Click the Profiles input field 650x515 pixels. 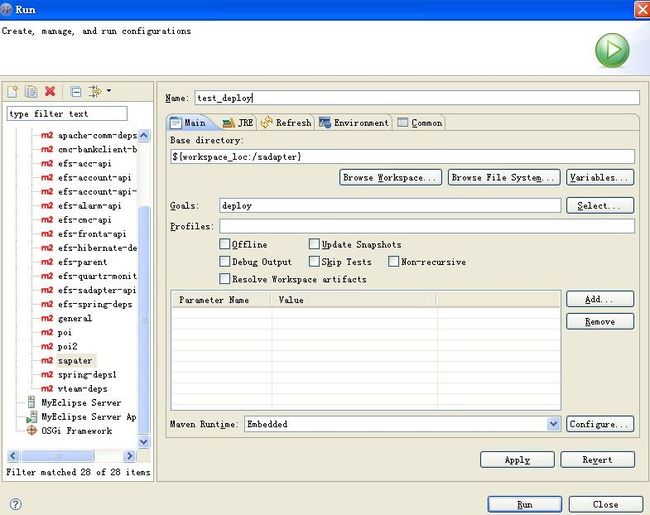(x=427, y=226)
